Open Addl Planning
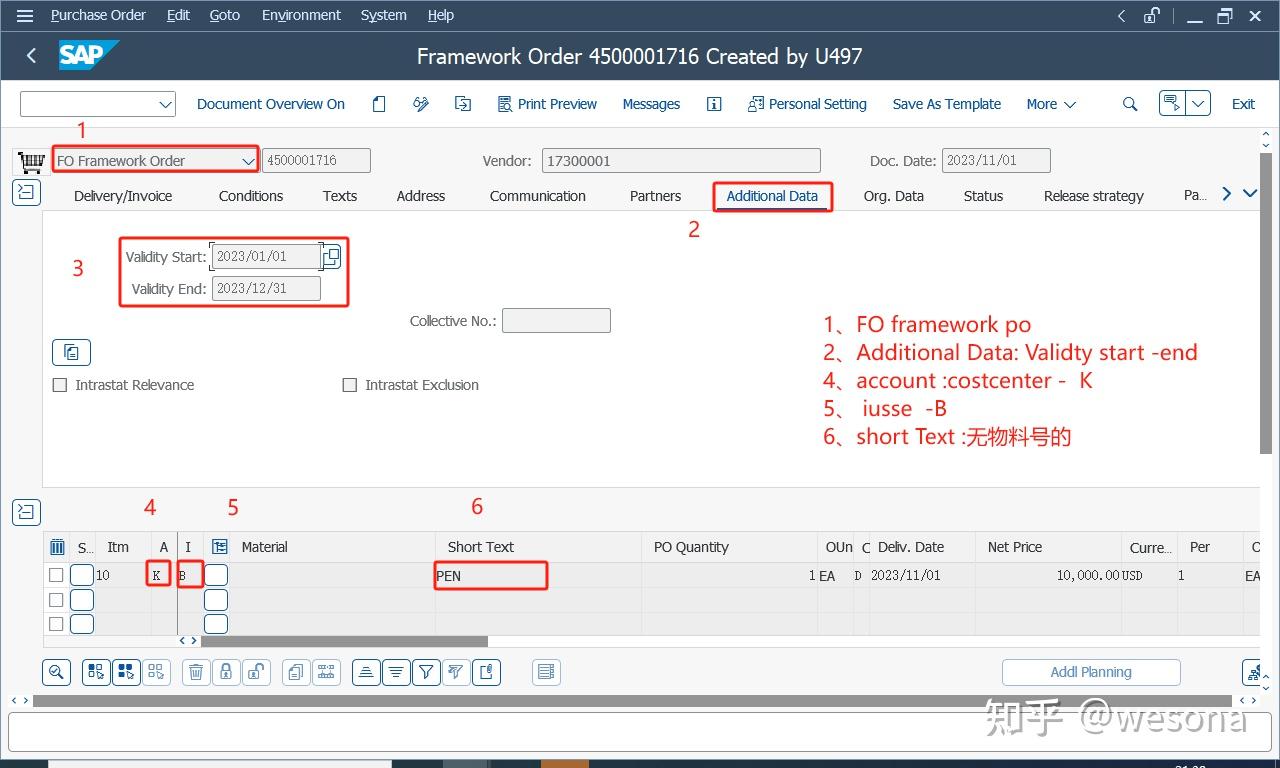1280x768 pixels. pyautogui.click(x=1091, y=672)
